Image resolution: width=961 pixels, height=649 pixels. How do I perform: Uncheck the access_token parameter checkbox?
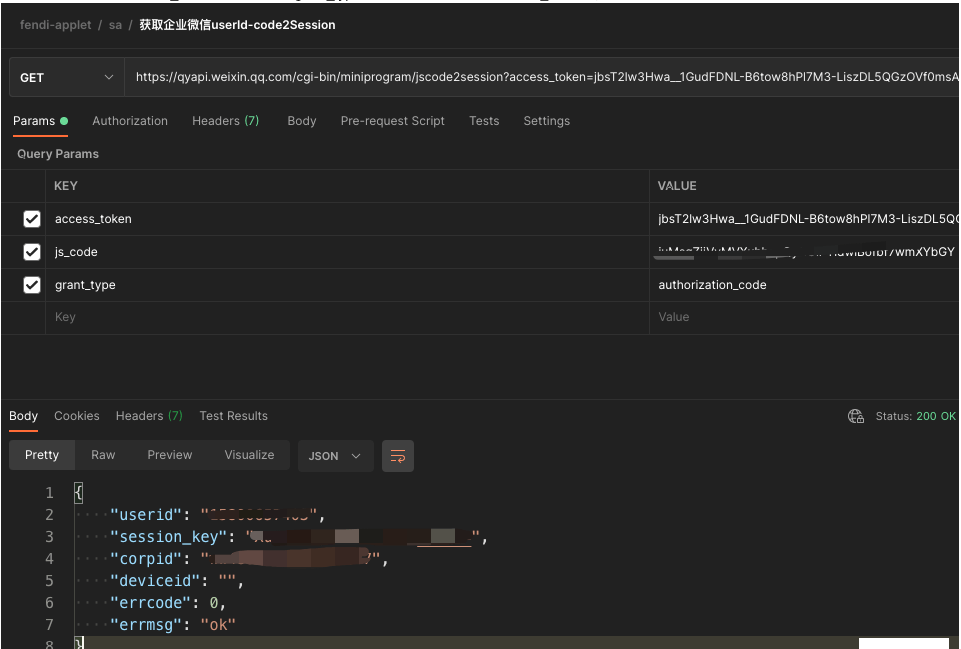click(32, 219)
